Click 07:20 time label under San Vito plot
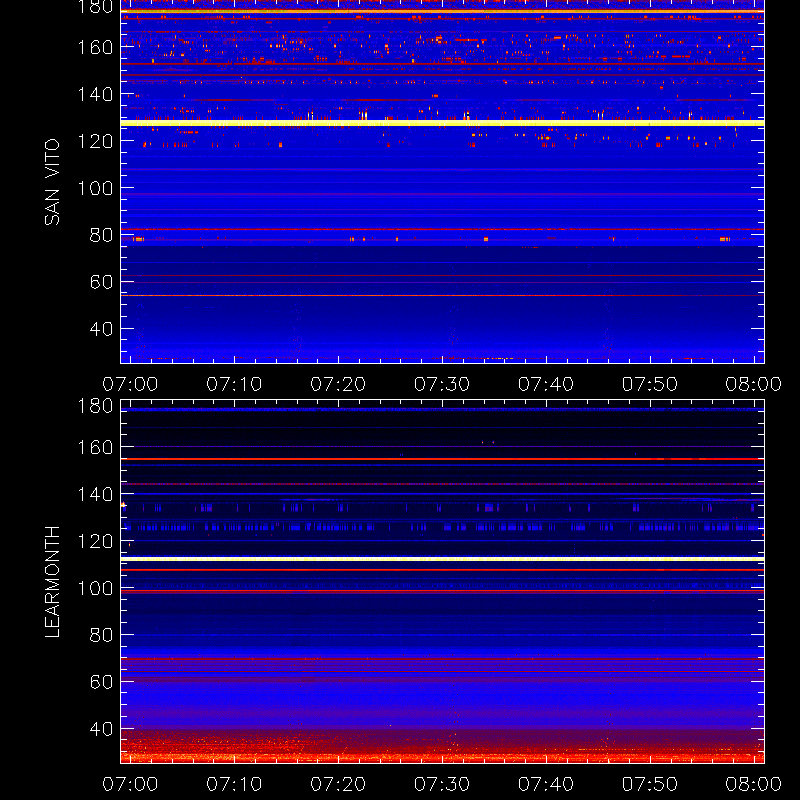 coord(338,384)
